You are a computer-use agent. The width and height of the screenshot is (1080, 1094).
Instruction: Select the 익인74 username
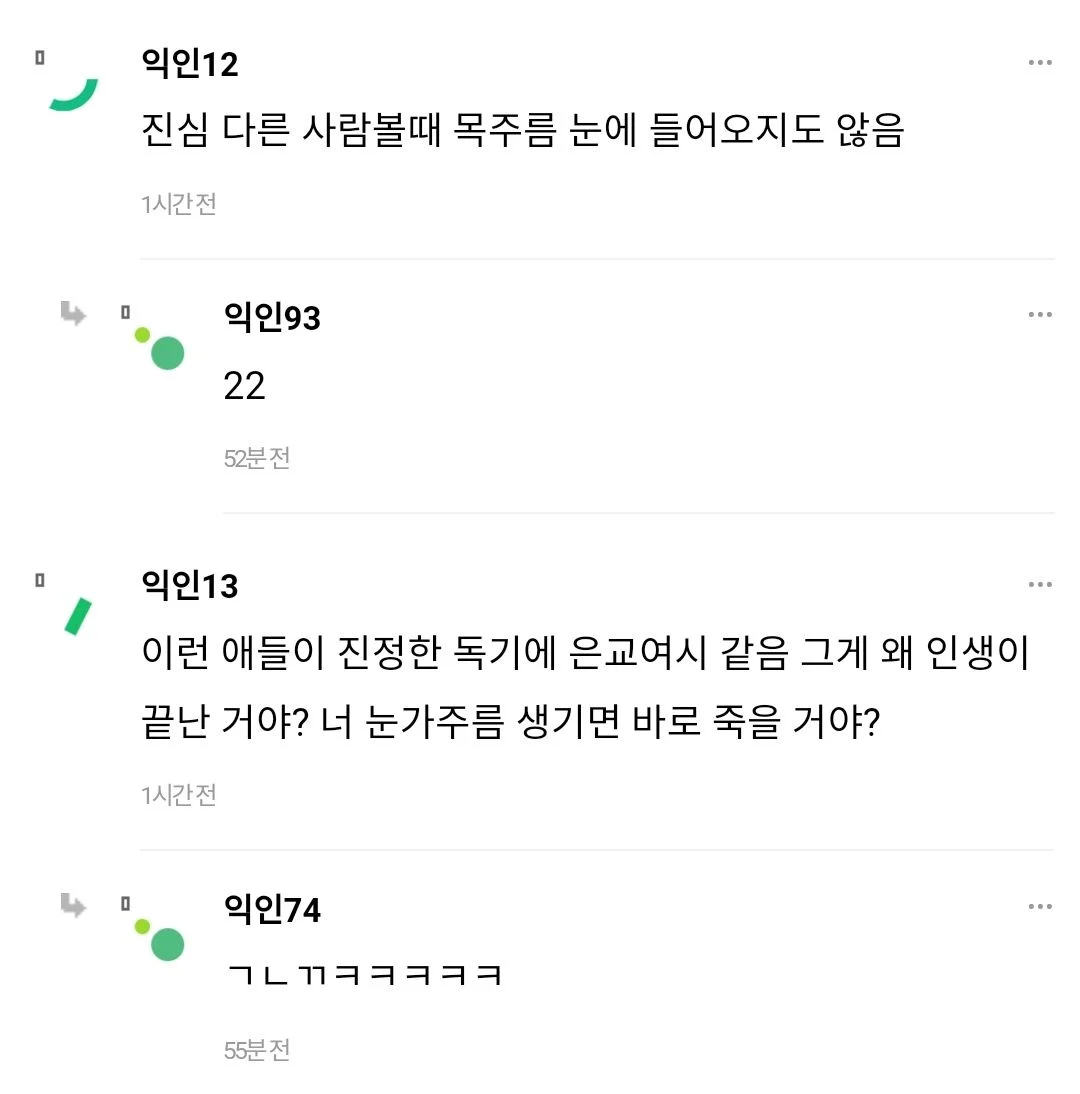(273, 910)
